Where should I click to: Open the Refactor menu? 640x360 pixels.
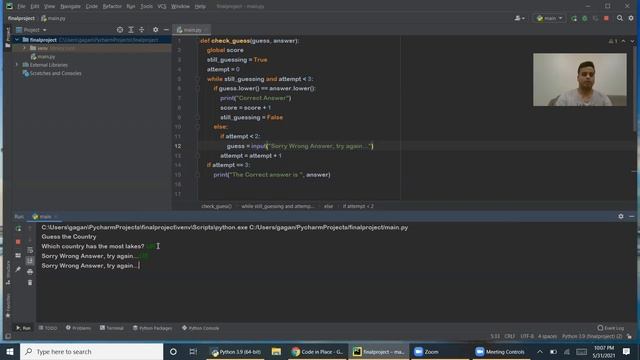click(112, 7)
